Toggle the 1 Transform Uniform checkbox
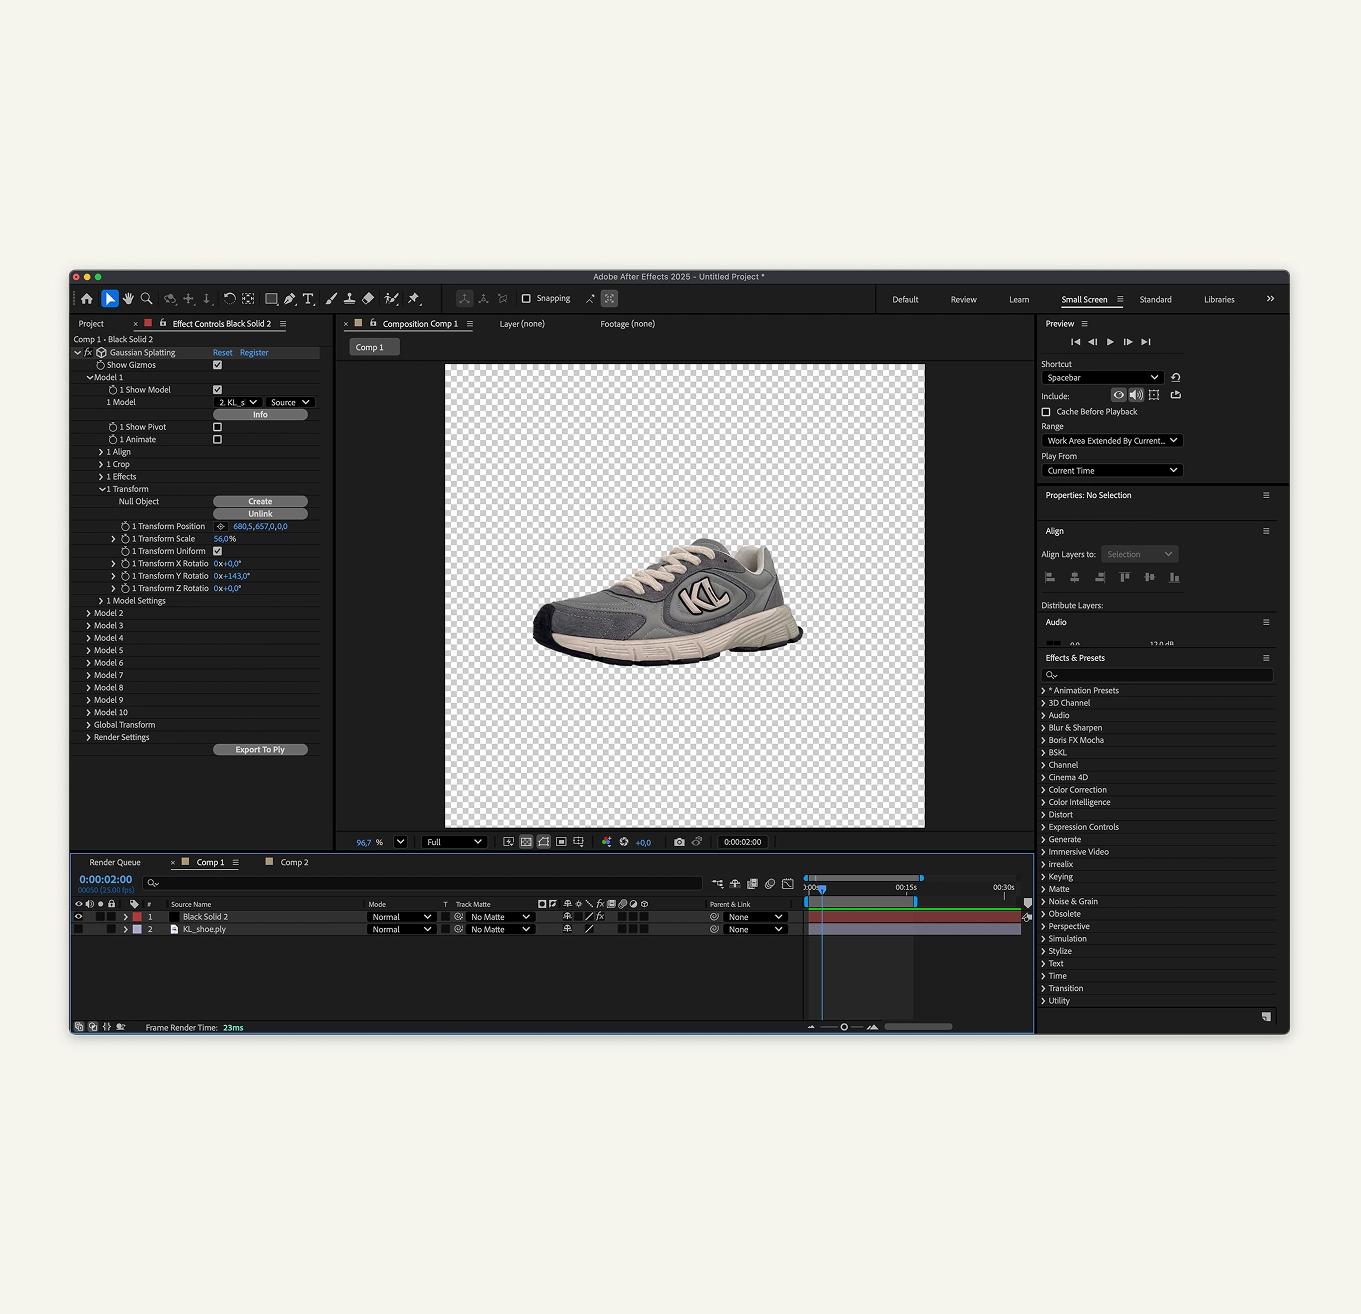The width and height of the screenshot is (1361, 1314). (x=217, y=551)
